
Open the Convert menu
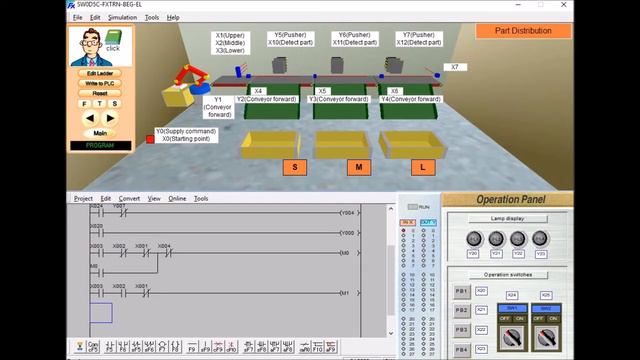129,198
